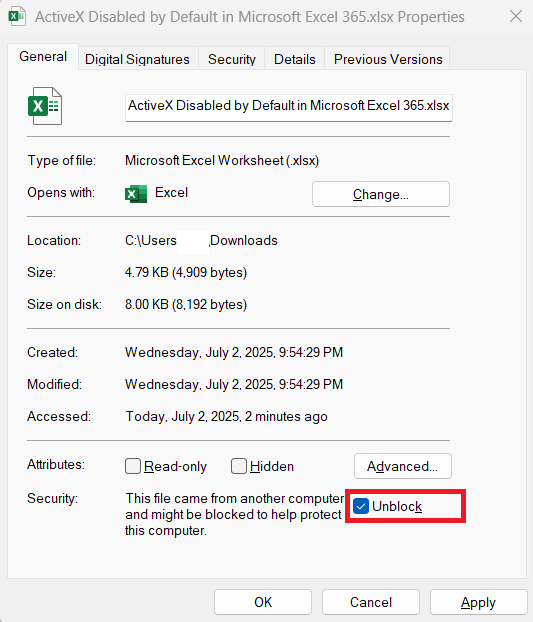Open Advanced... attributes
533x622 pixels.
click(x=403, y=466)
